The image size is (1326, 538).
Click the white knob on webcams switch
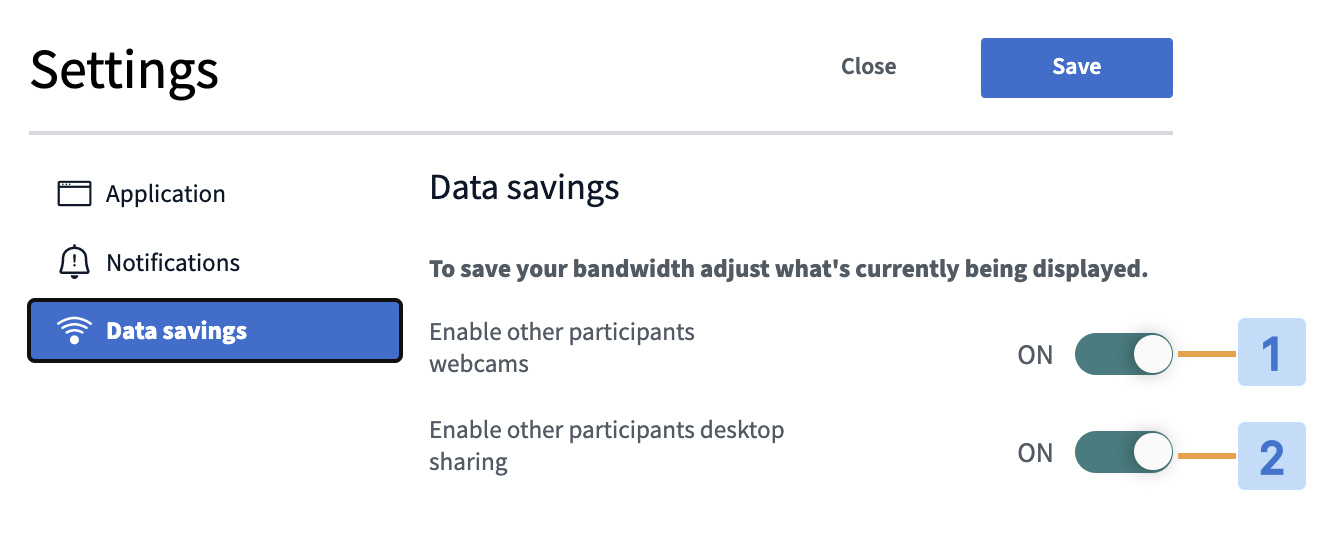[x=1153, y=354]
